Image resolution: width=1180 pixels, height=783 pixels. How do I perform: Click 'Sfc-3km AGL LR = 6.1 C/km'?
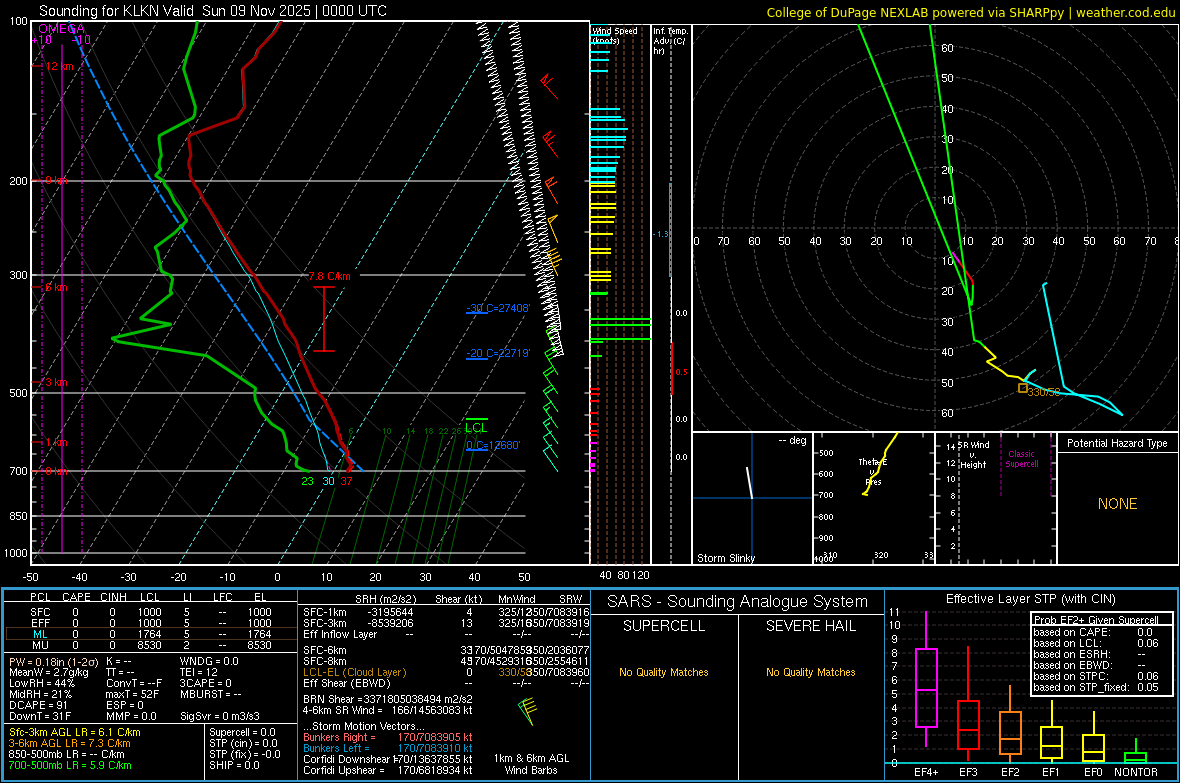75,732
